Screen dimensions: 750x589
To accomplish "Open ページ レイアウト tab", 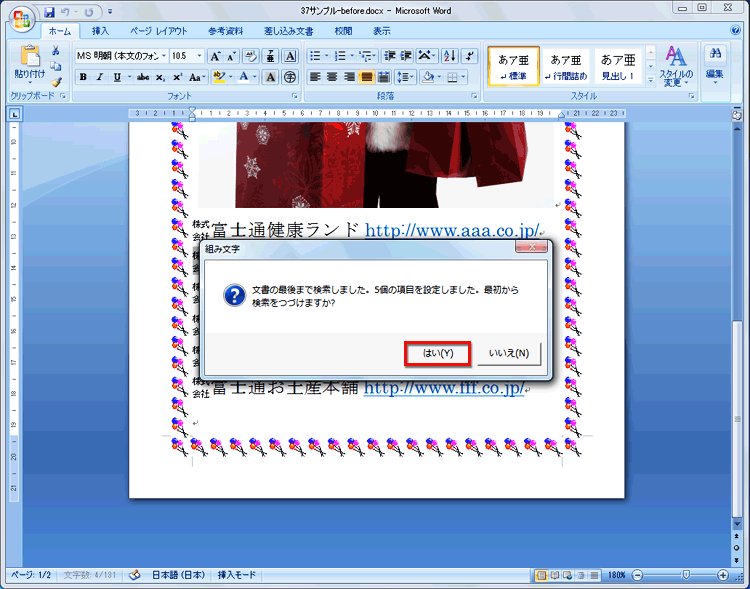I will click(x=159, y=31).
